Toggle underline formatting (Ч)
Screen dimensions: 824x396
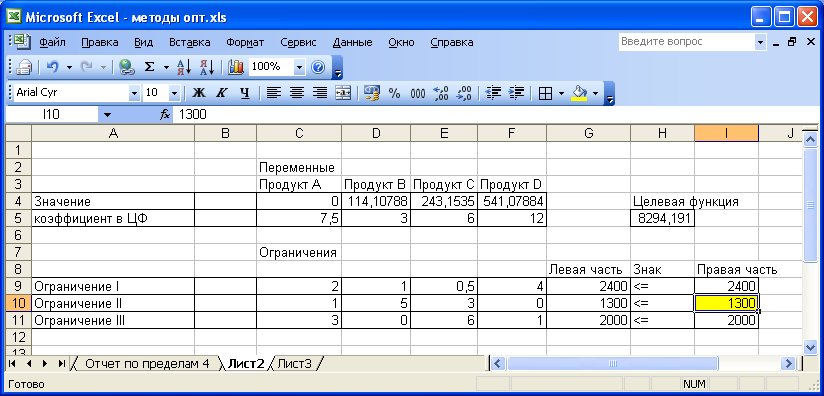(244, 93)
